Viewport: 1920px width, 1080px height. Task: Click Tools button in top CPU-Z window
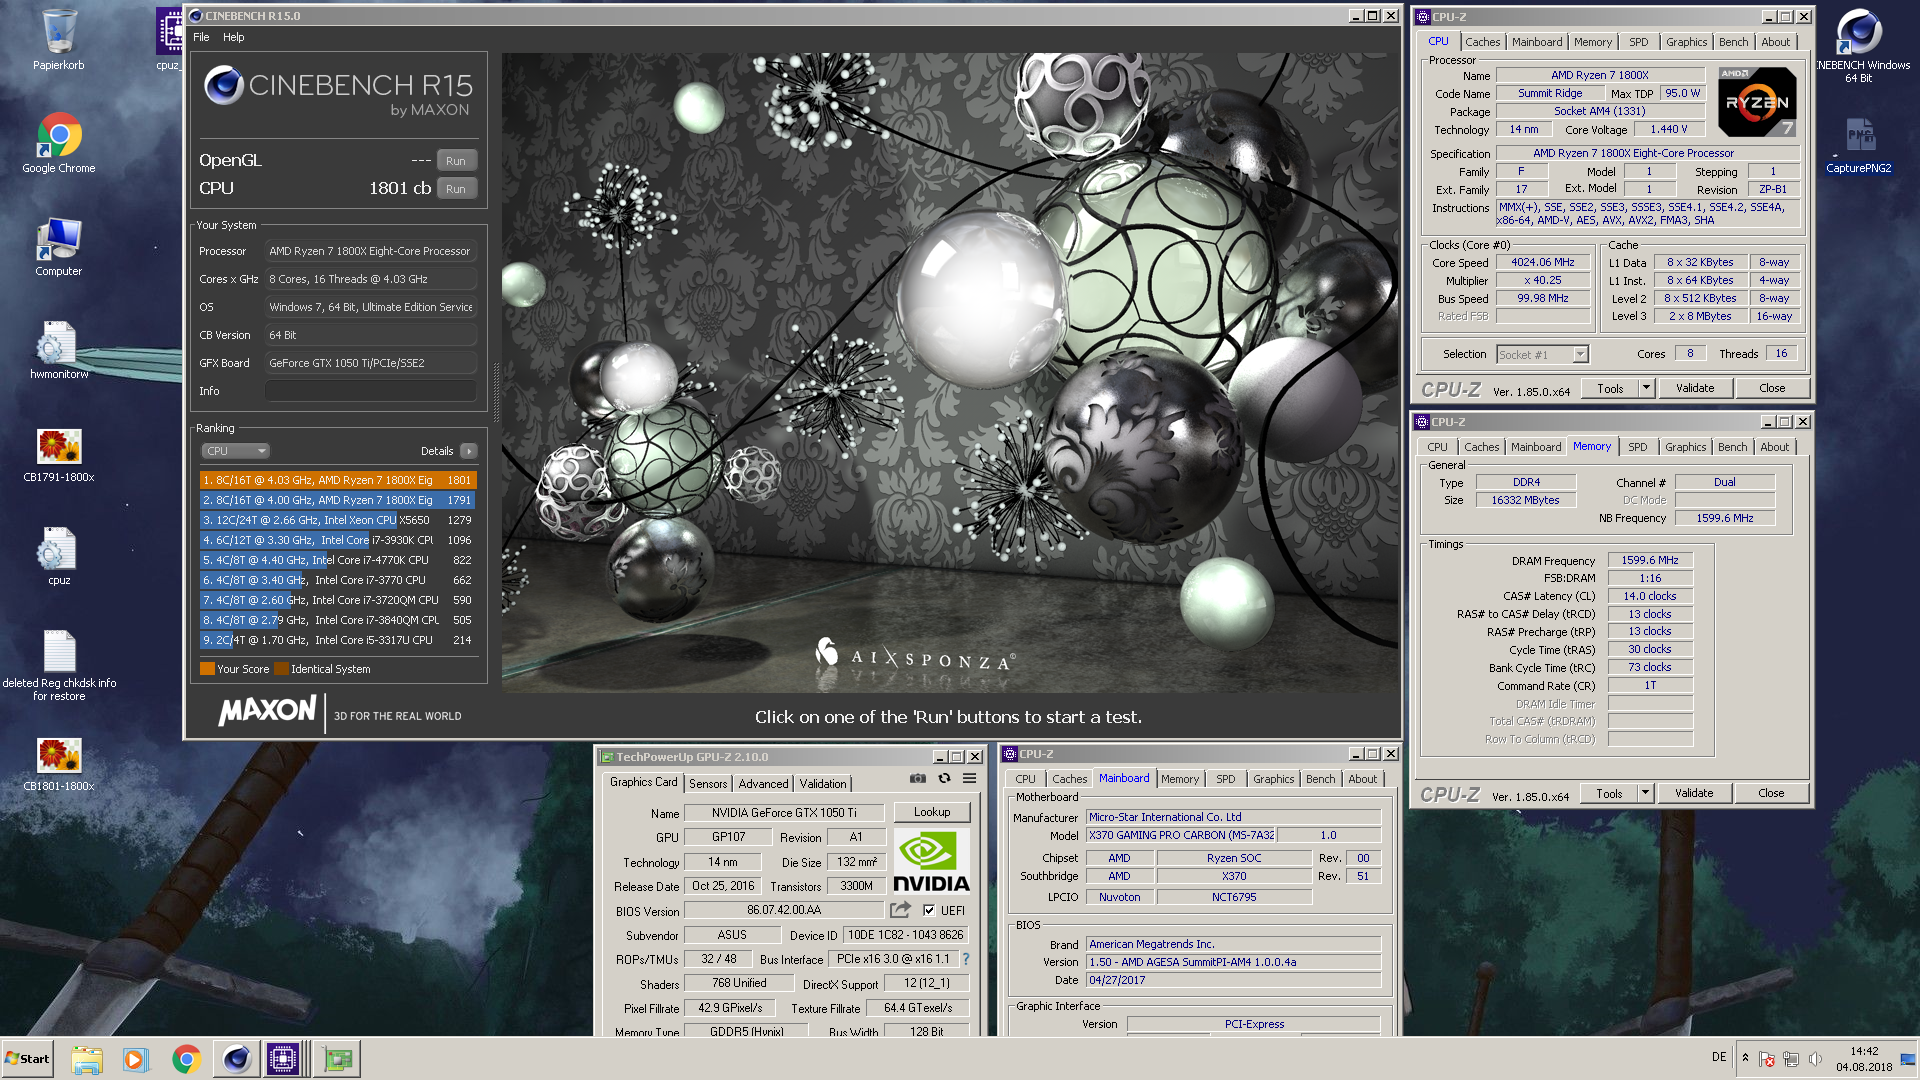coord(1610,388)
